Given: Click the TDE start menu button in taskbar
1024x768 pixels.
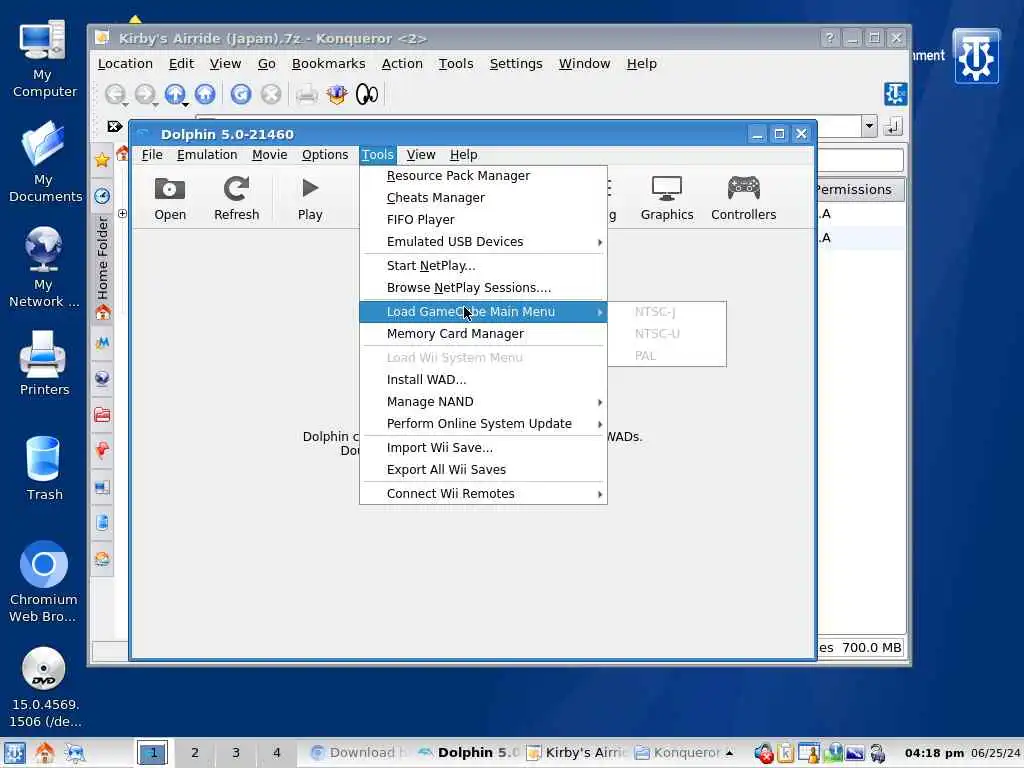Looking at the screenshot, I should (x=14, y=753).
